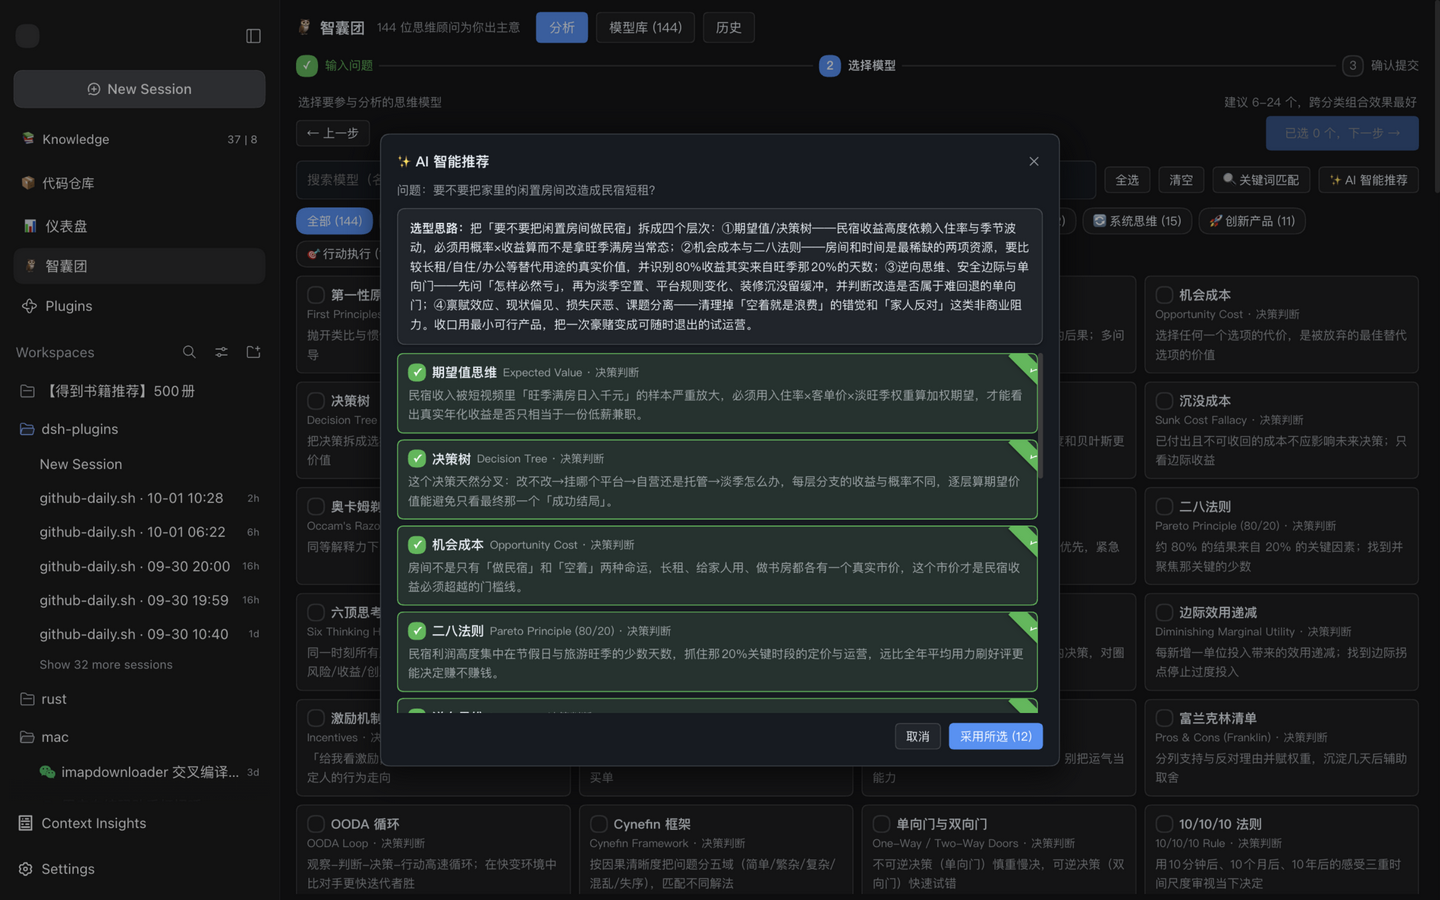The height and width of the screenshot is (900, 1440).
Task: Check the 富兰克林清单 model card checkbox
Action: click(x=1164, y=719)
